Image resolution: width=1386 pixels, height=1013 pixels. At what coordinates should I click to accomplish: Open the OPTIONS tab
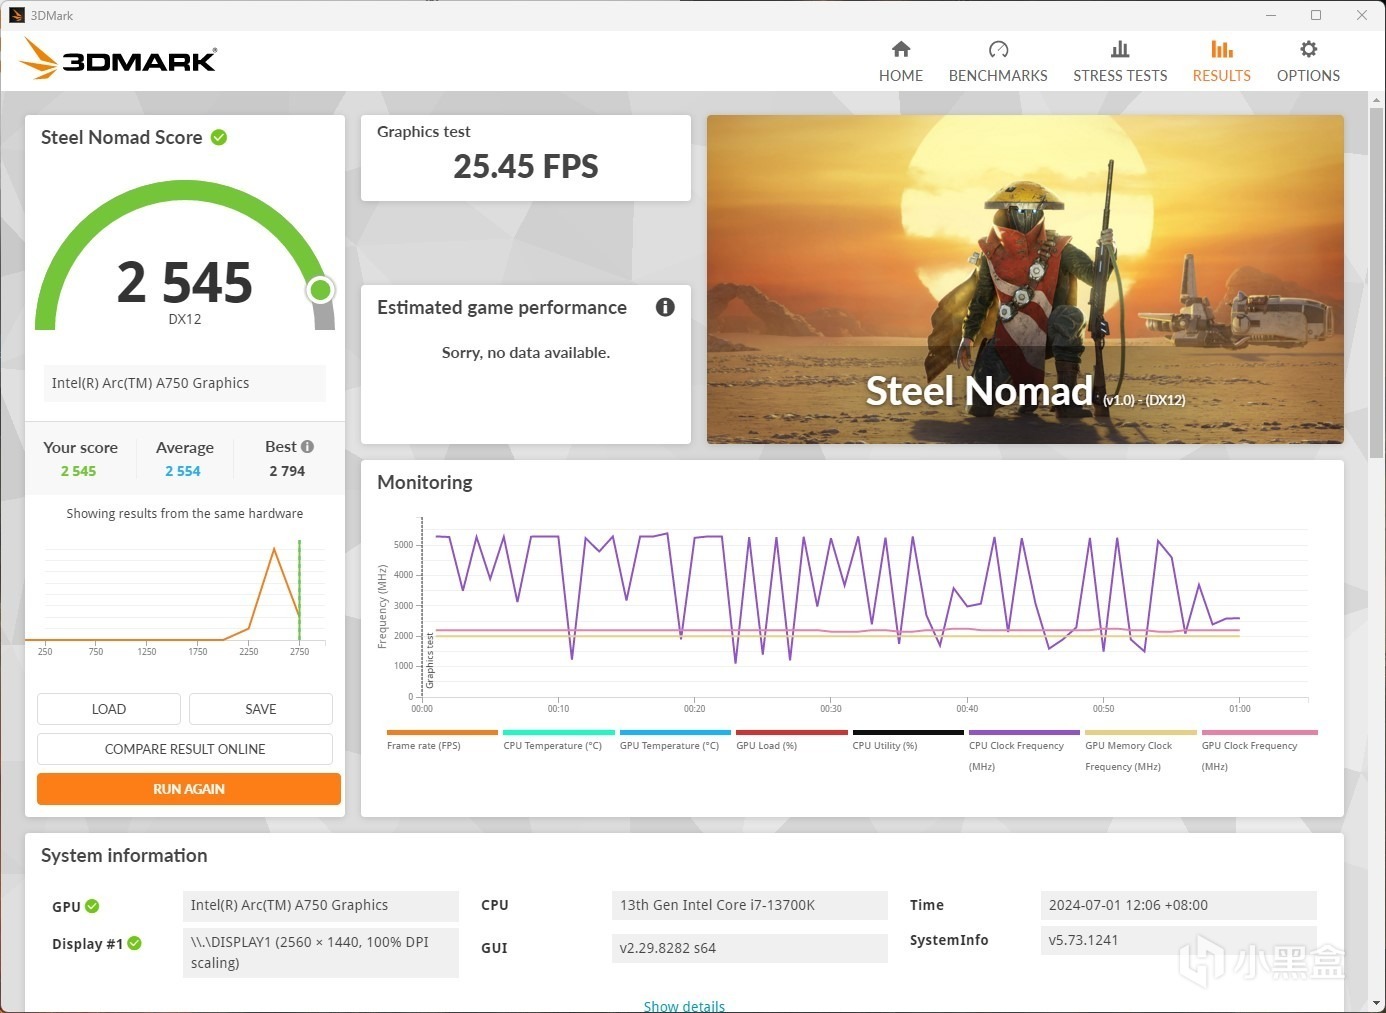coord(1308,62)
